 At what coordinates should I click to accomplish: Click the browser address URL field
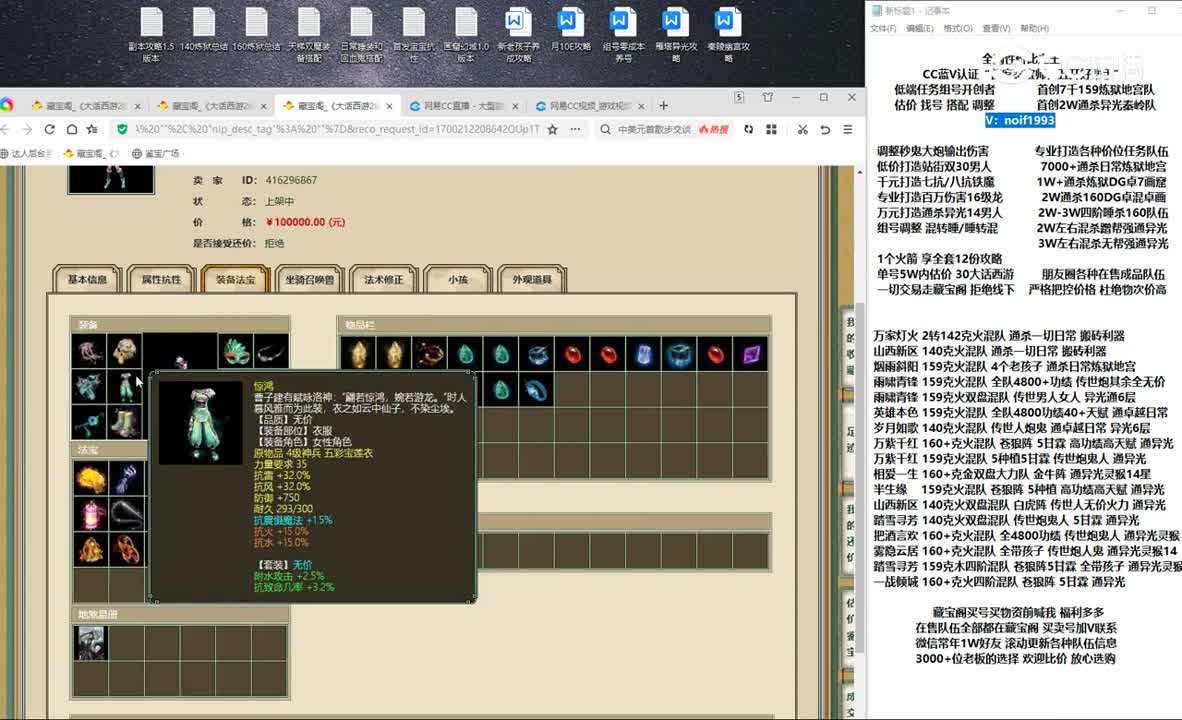(x=337, y=130)
